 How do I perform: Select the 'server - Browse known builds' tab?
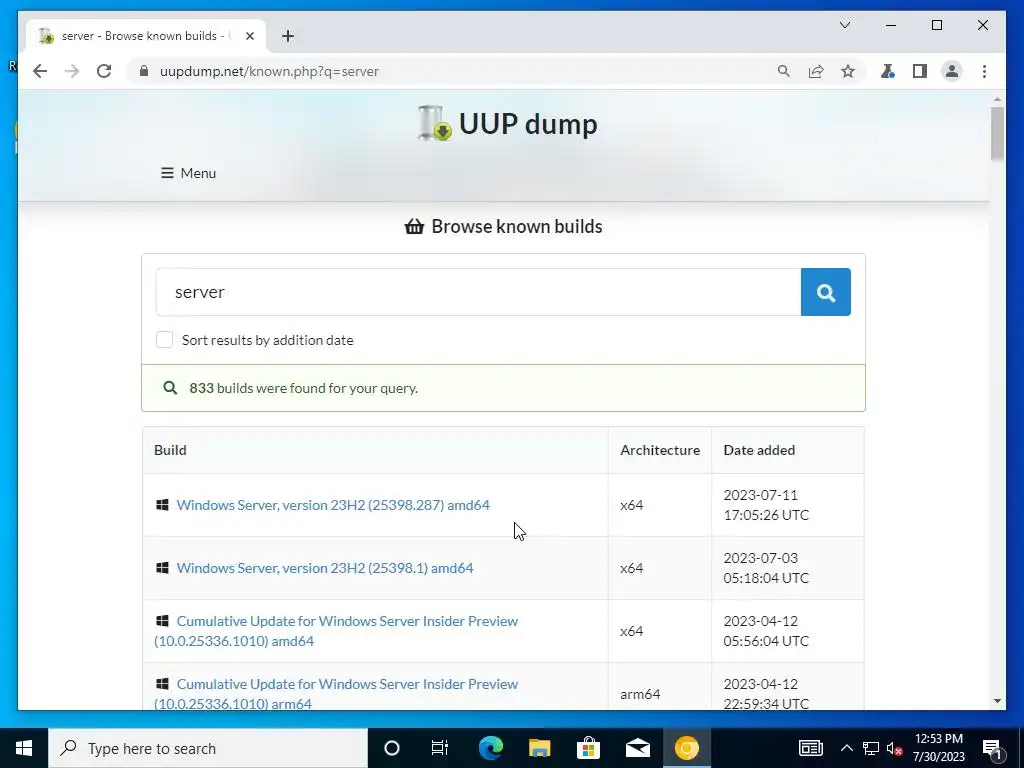(146, 36)
